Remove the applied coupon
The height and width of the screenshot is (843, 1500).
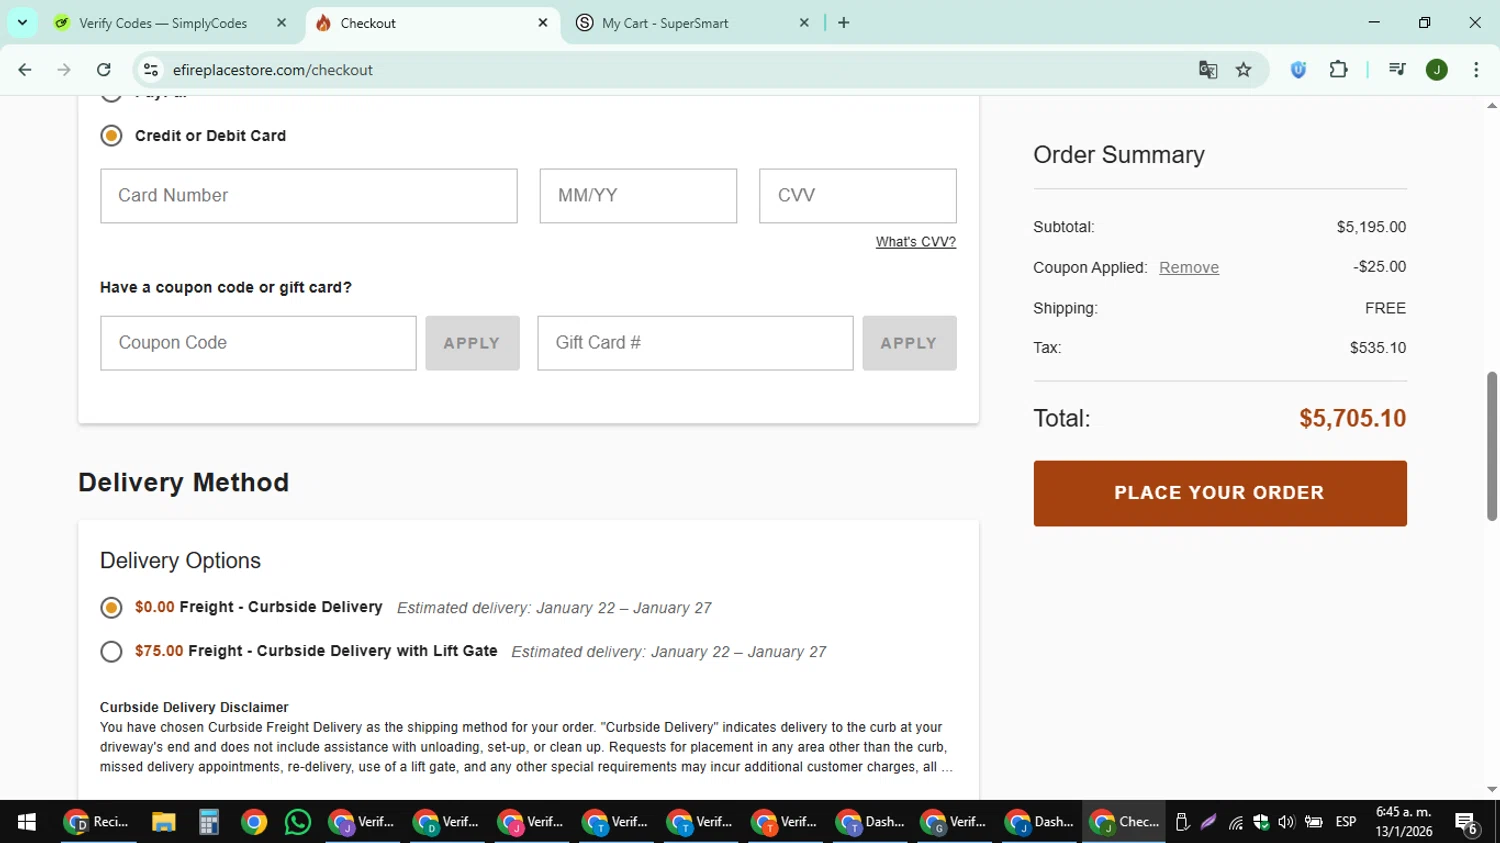(1189, 268)
